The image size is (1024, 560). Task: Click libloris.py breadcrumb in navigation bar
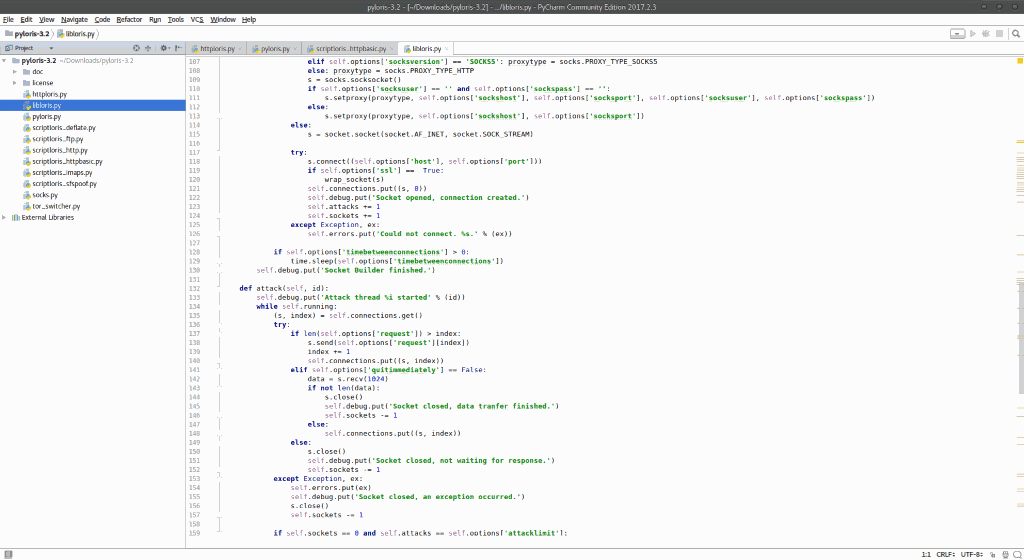76,33
